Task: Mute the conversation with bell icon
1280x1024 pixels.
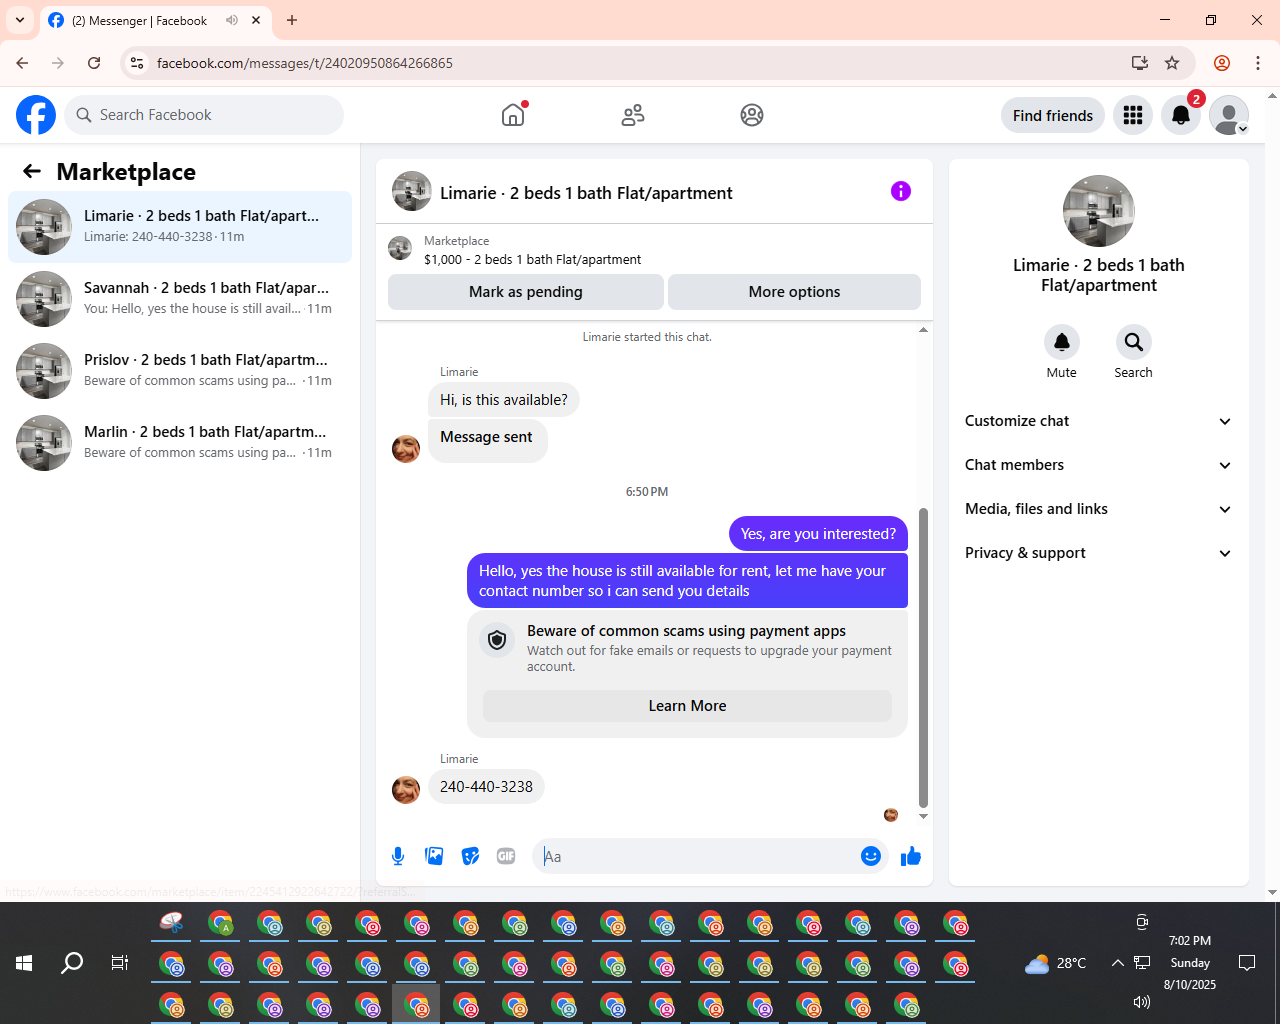Action: [x=1062, y=342]
